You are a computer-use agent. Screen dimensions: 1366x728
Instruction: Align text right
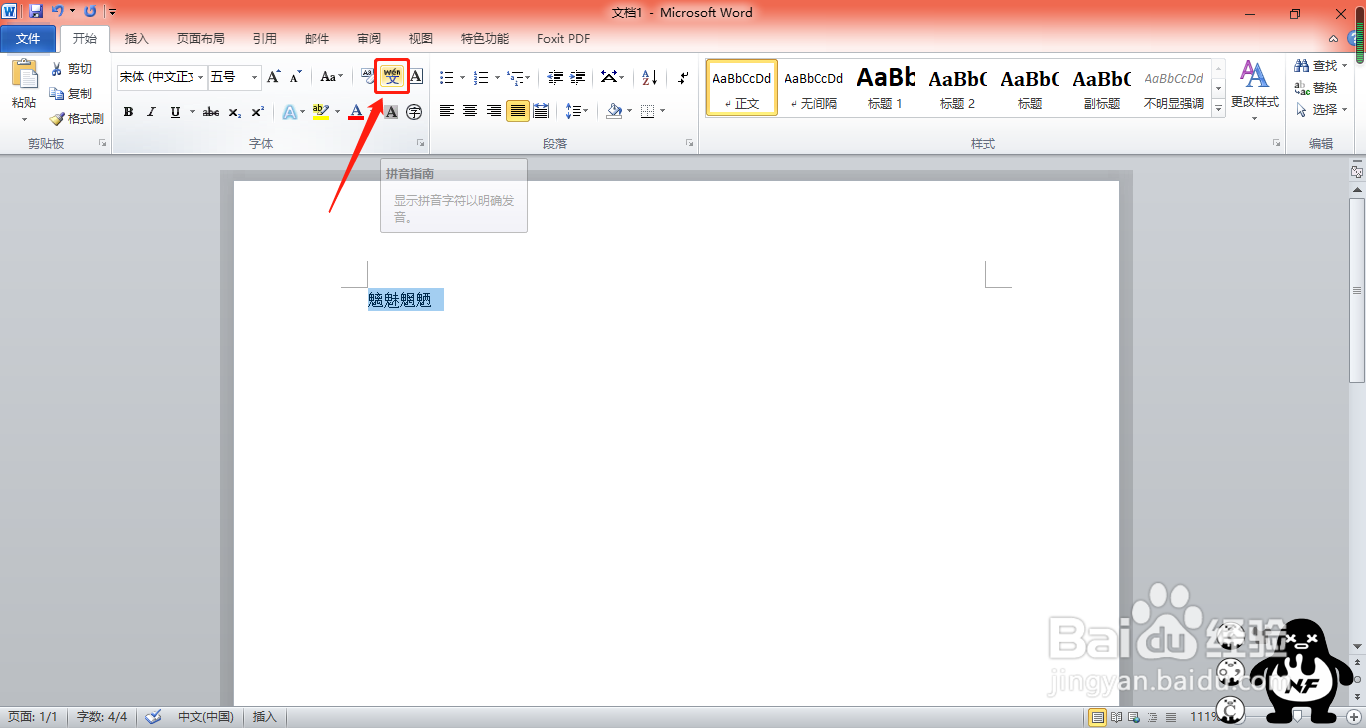[x=494, y=111]
